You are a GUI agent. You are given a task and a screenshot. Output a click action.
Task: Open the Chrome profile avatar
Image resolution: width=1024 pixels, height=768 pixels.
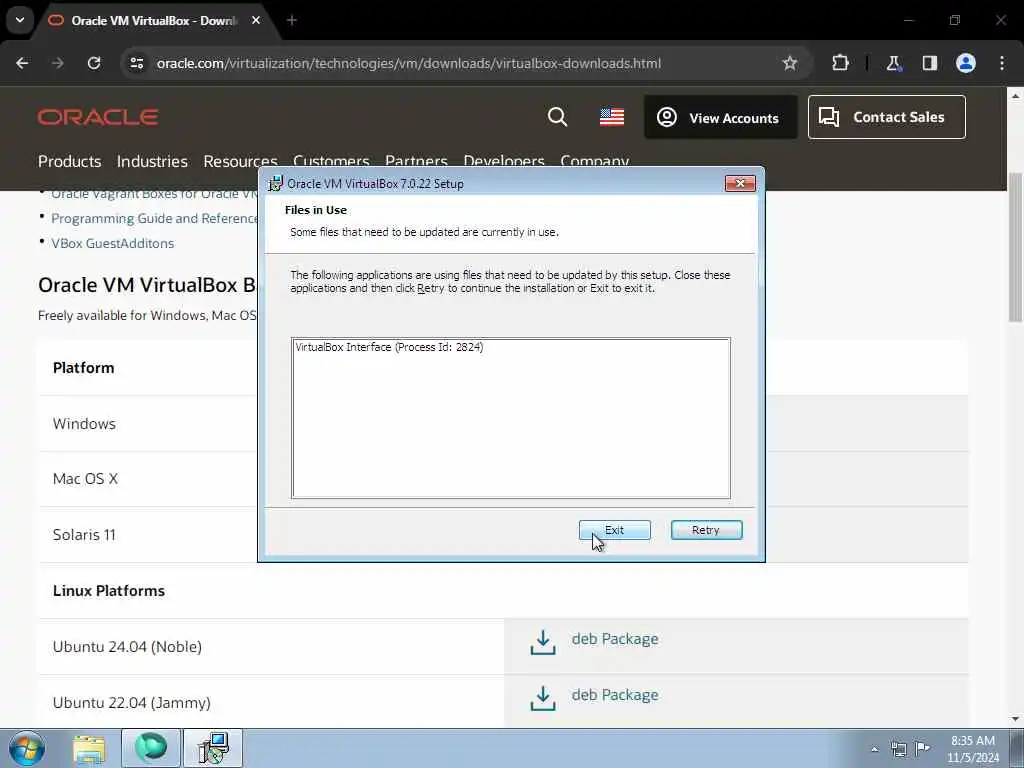tap(966, 63)
